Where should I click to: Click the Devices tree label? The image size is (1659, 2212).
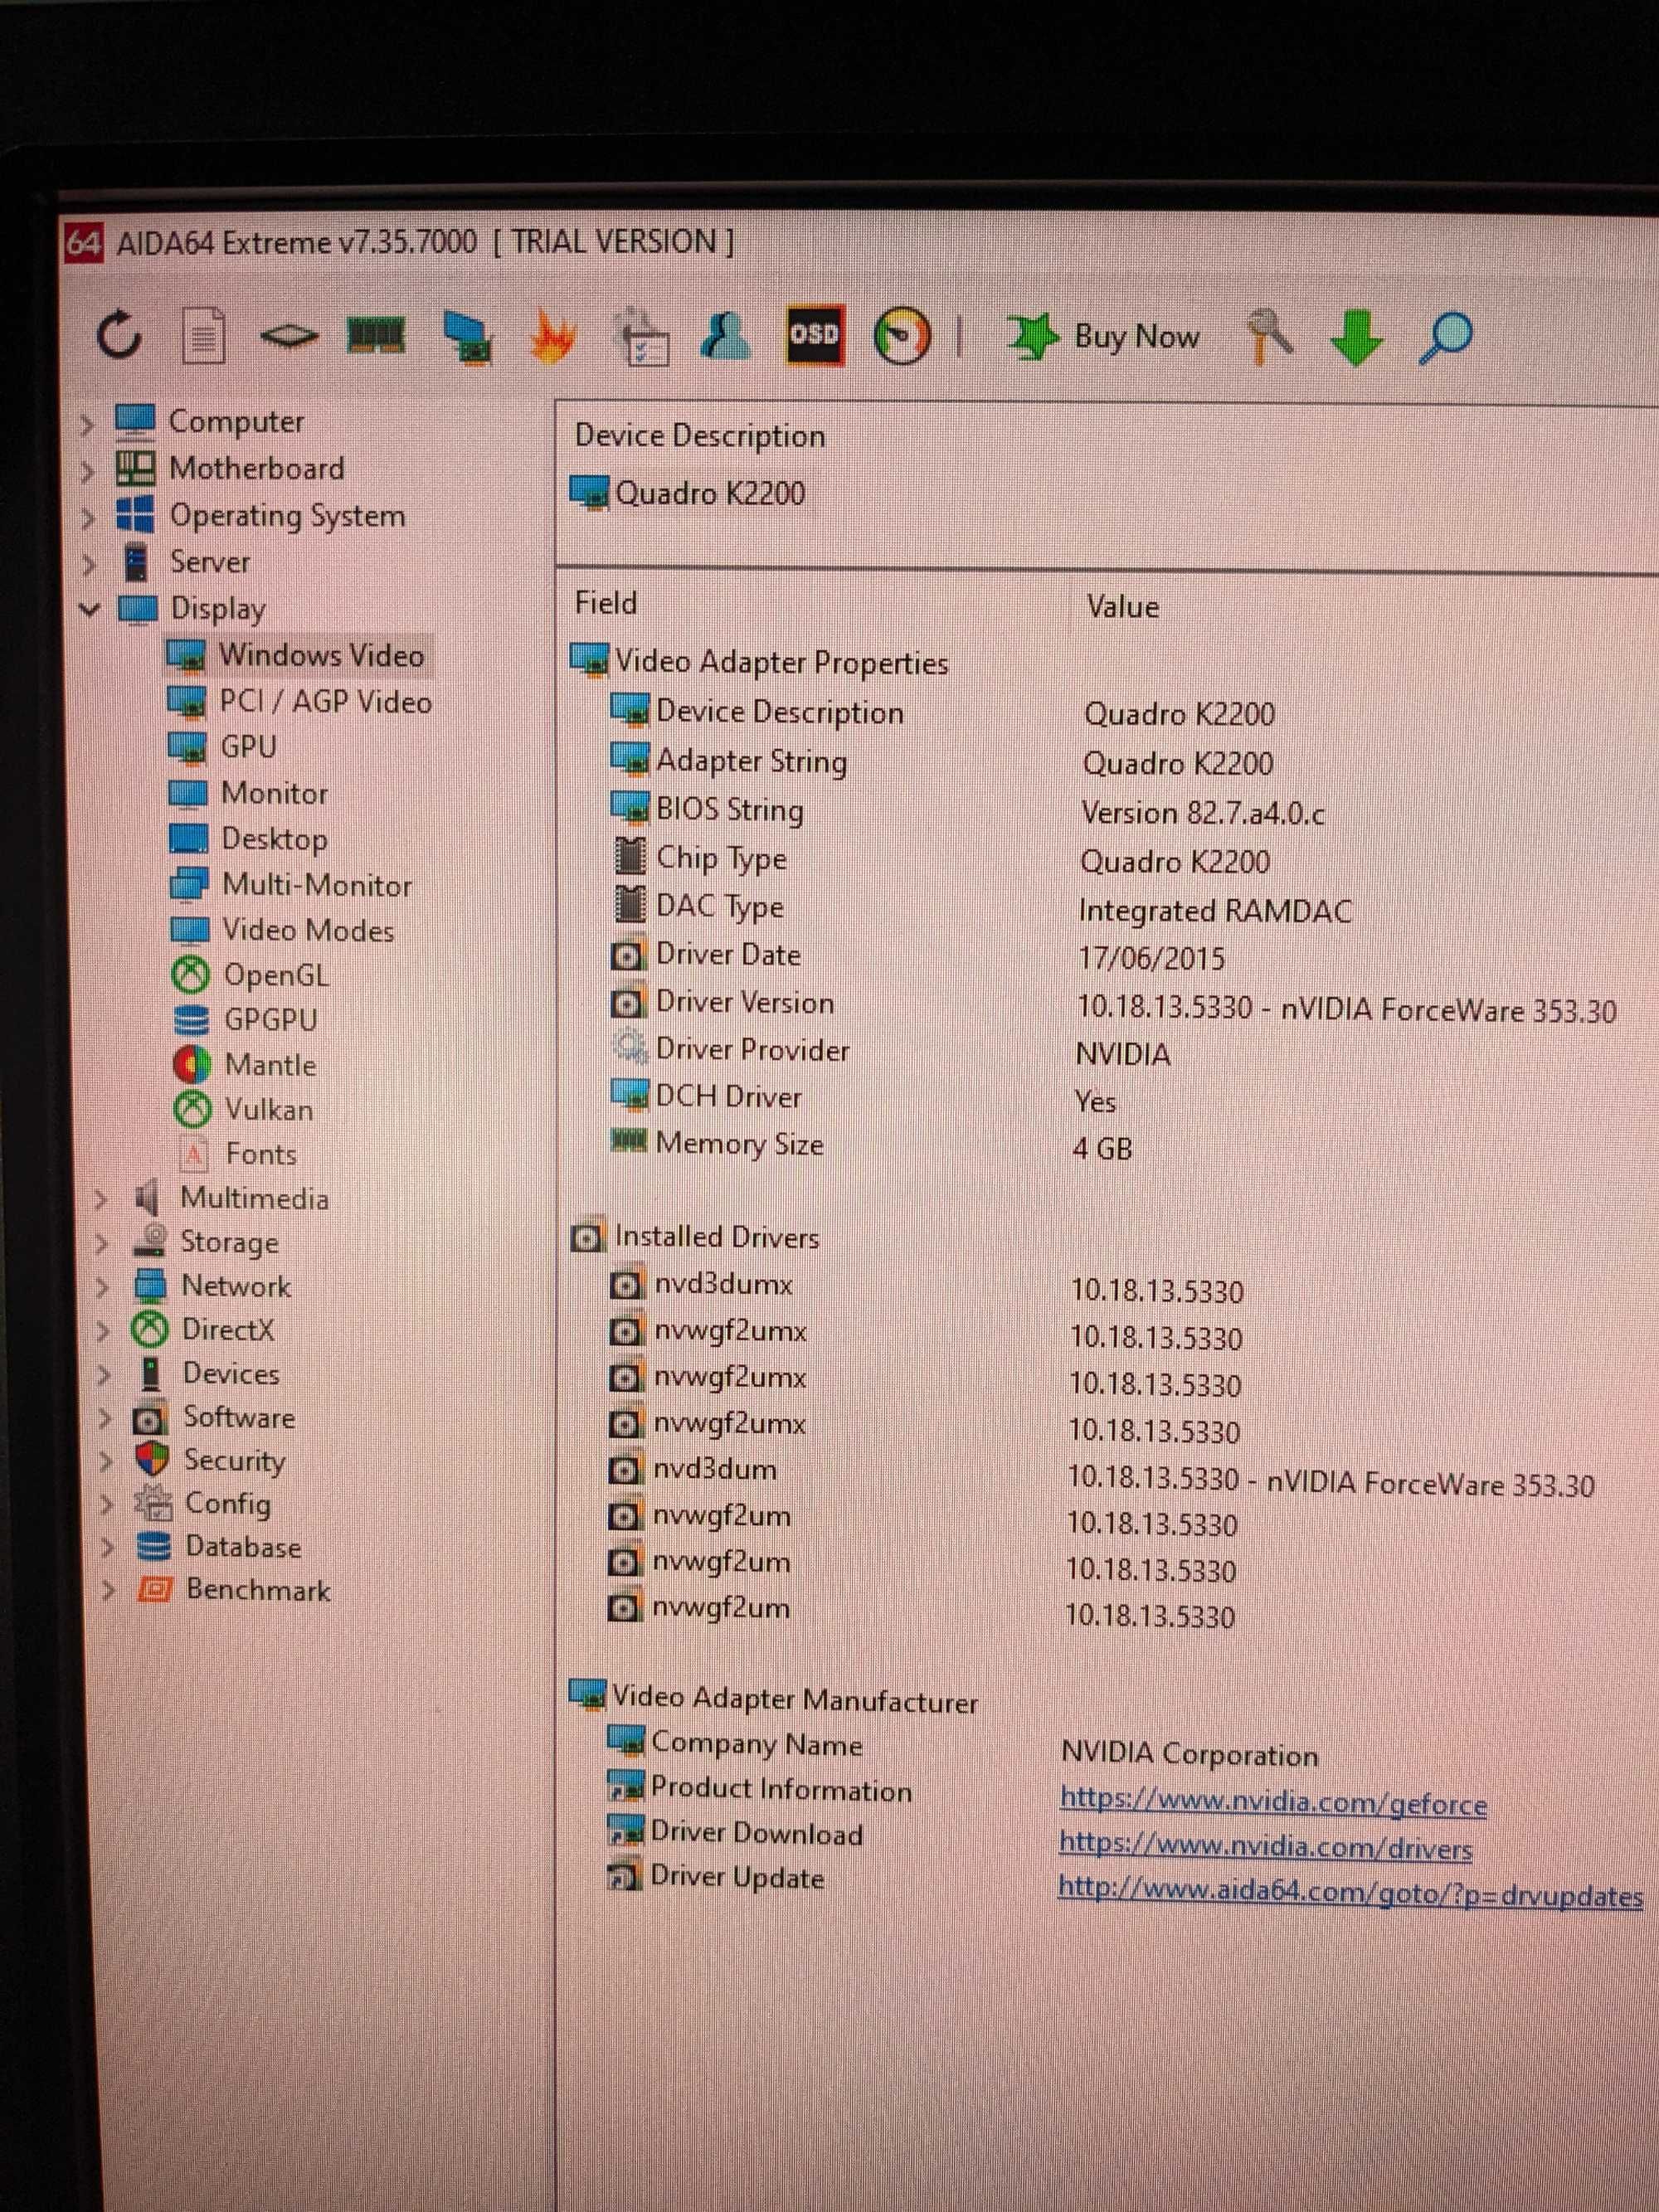coord(231,1374)
